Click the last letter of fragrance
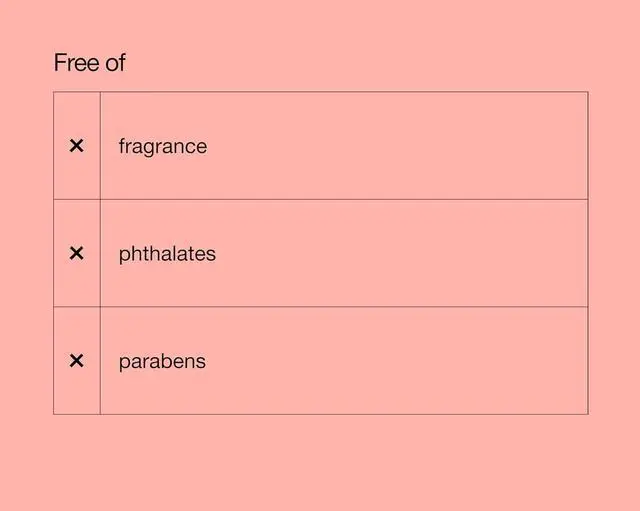Screen dimensions: 640x511 201,147
